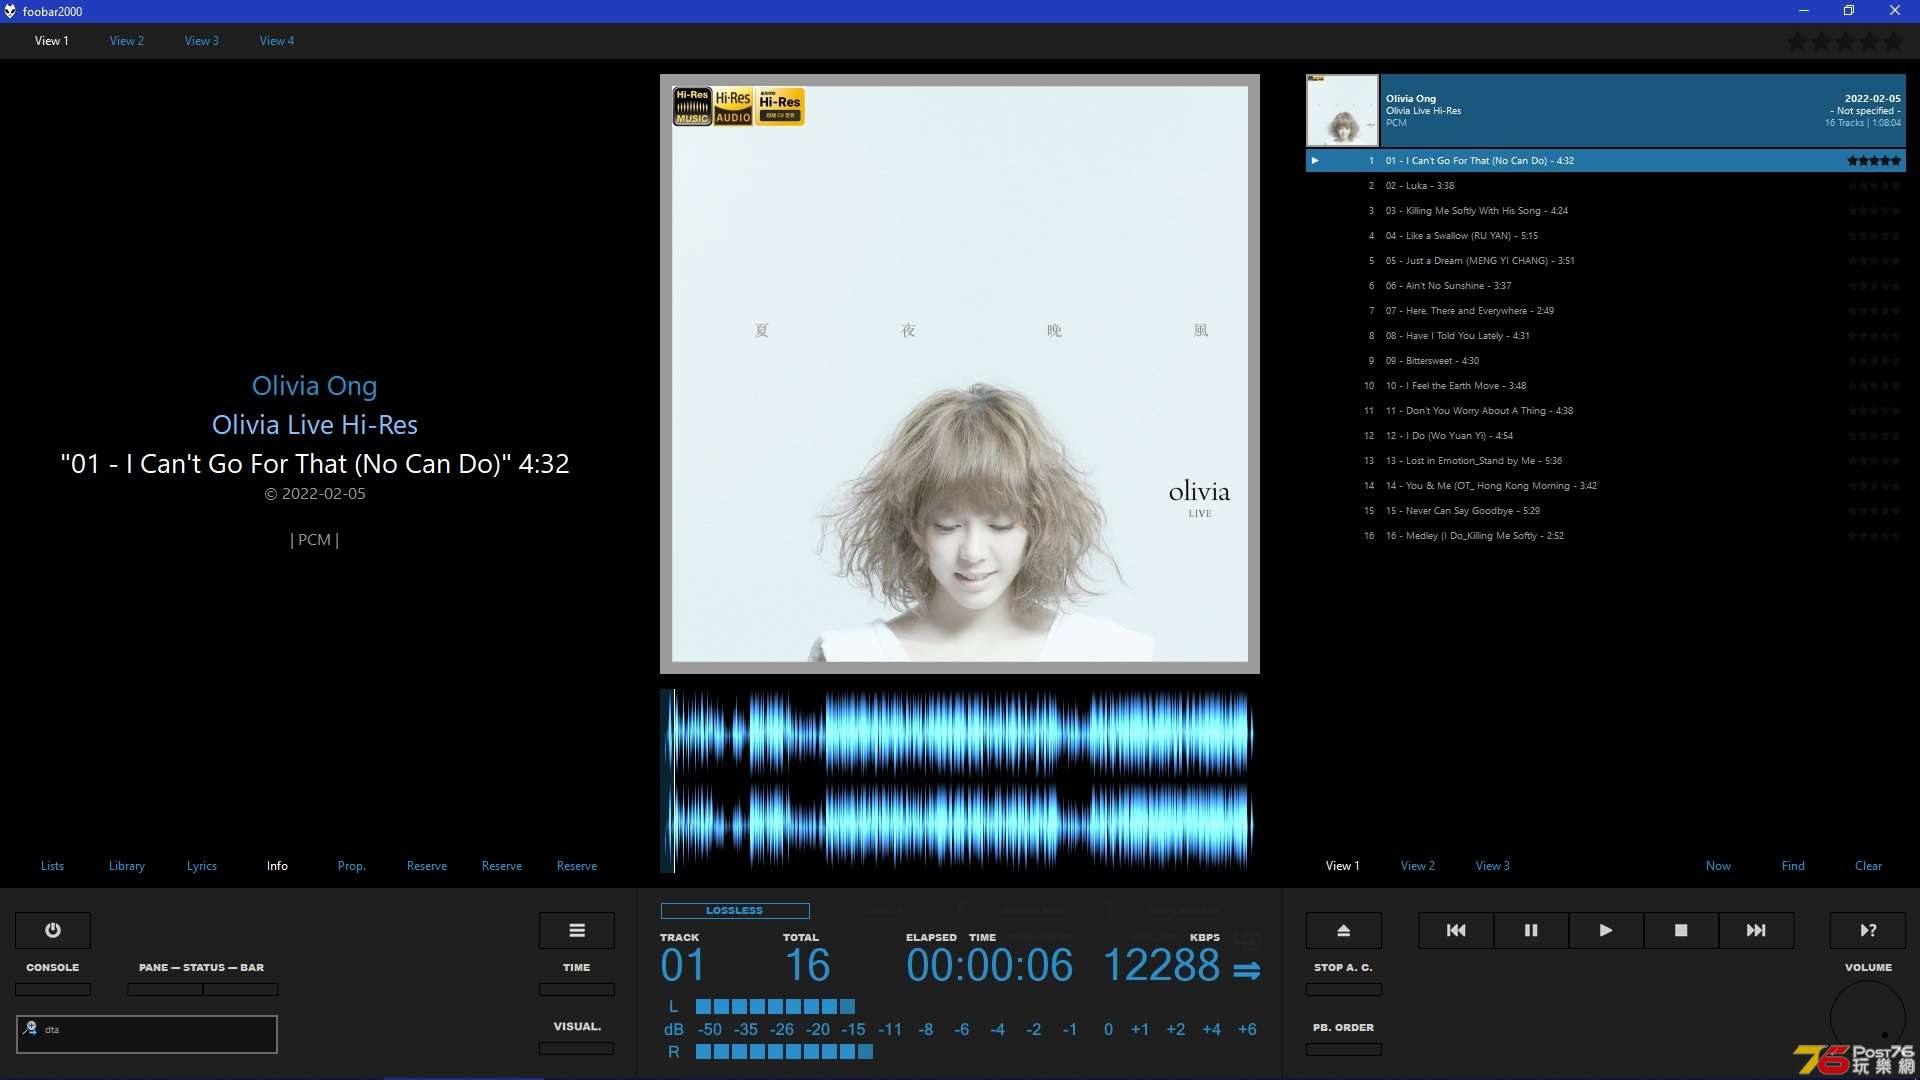Open the hamburger menu button above TIME
1920x1080 pixels.
pyautogui.click(x=577, y=930)
